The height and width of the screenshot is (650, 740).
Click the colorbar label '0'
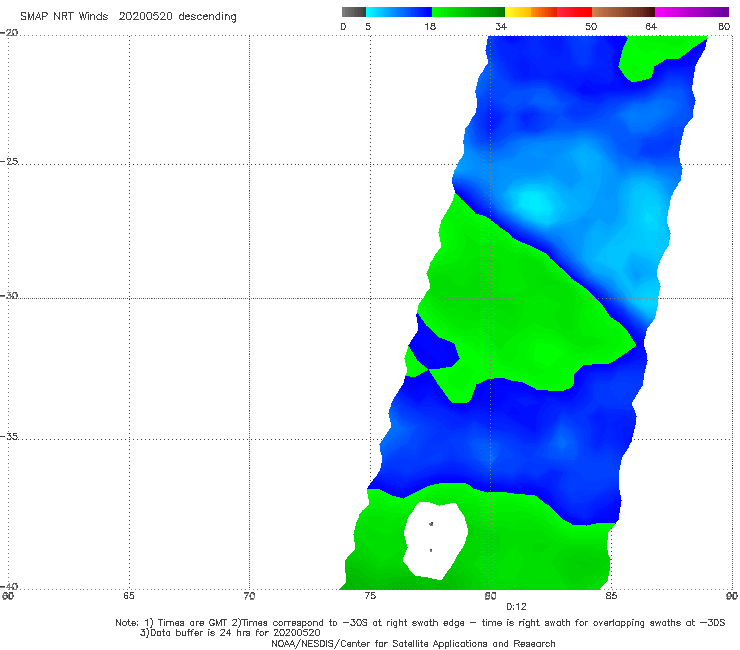(343, 26)
